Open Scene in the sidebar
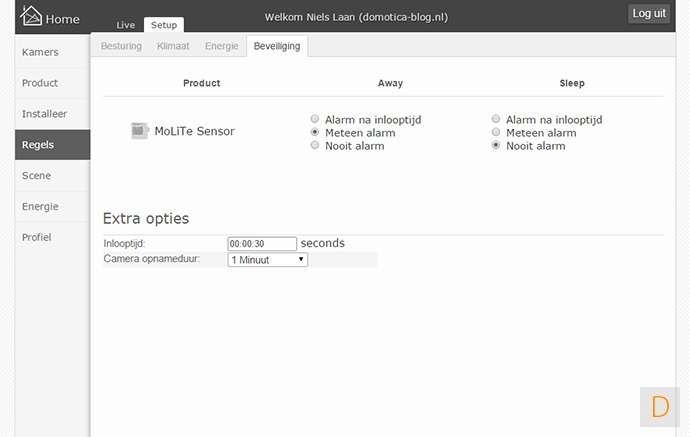The image size is (690, 437). 36,176
